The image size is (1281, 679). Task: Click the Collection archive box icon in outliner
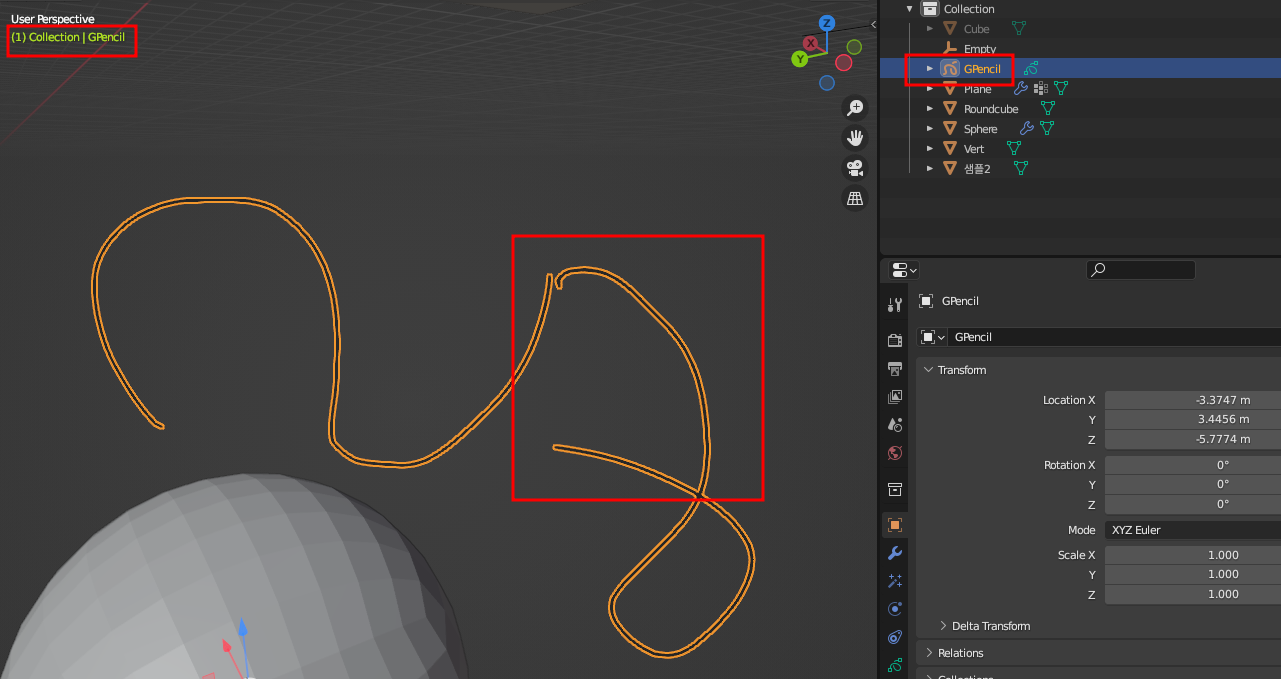(x=930, y=9)
